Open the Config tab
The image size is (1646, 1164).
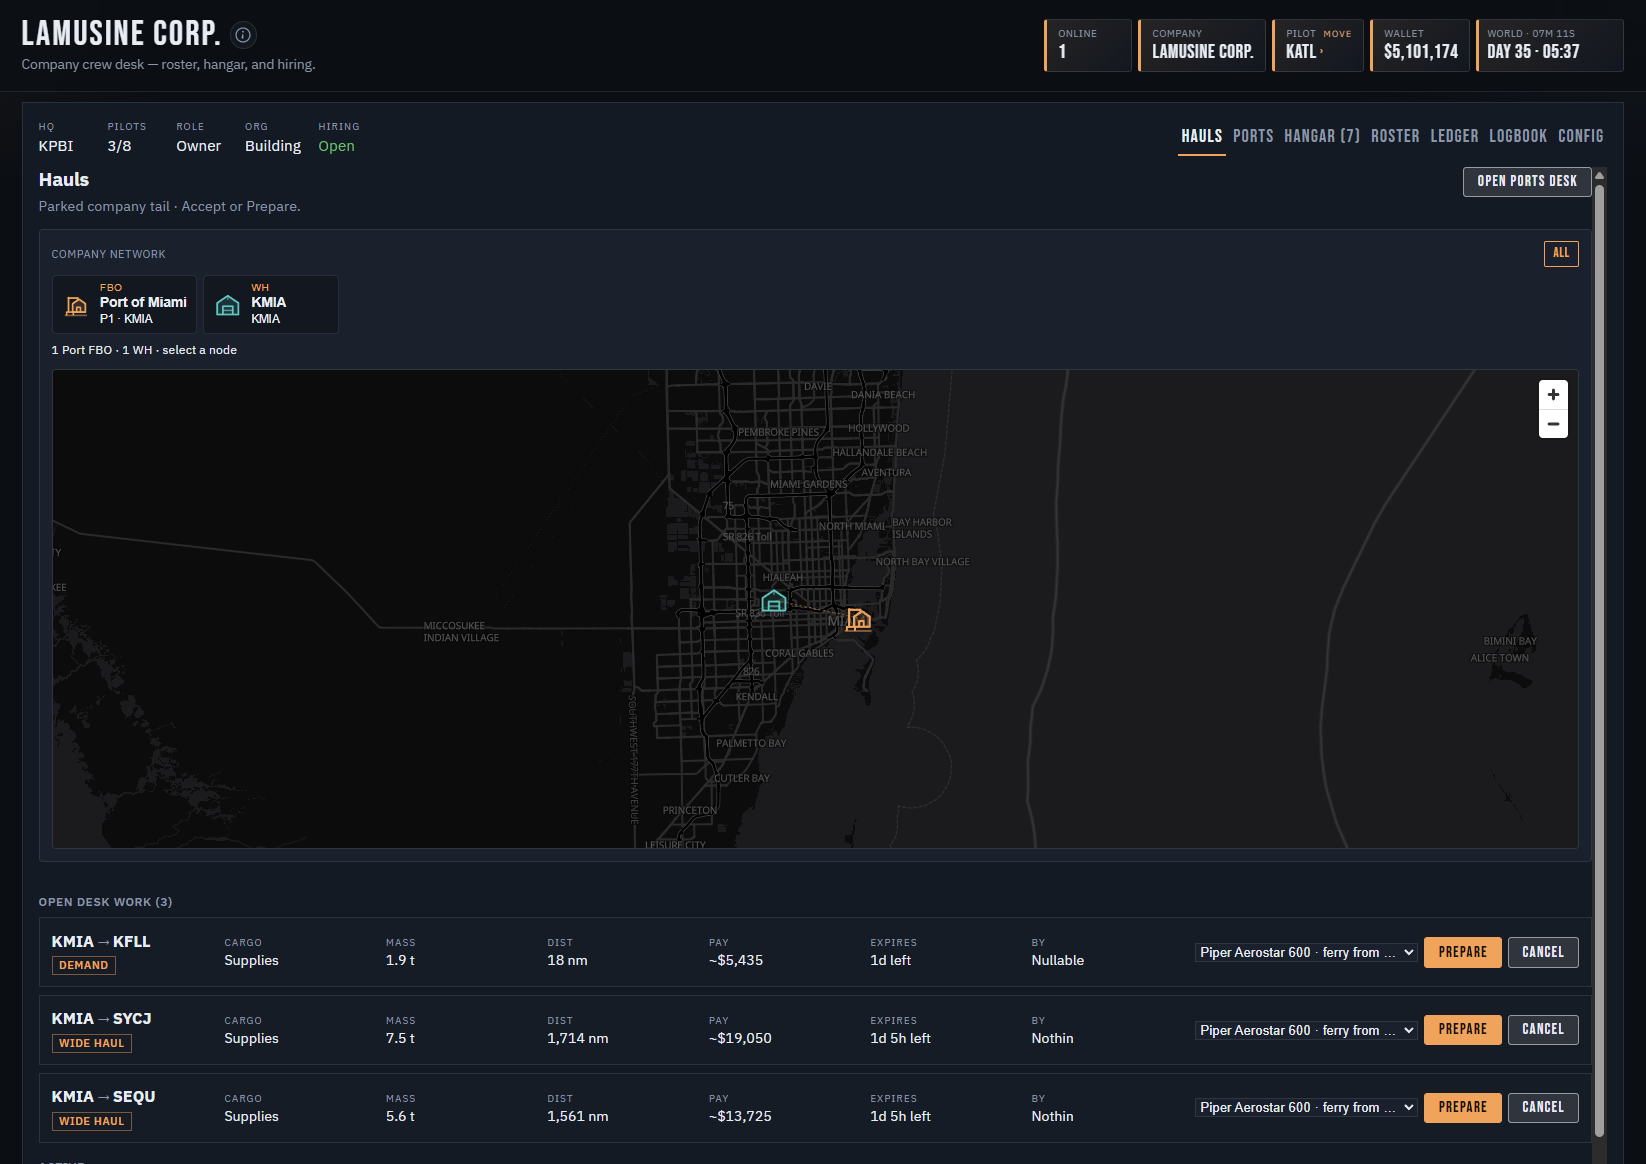click(x=1580, y=136)
